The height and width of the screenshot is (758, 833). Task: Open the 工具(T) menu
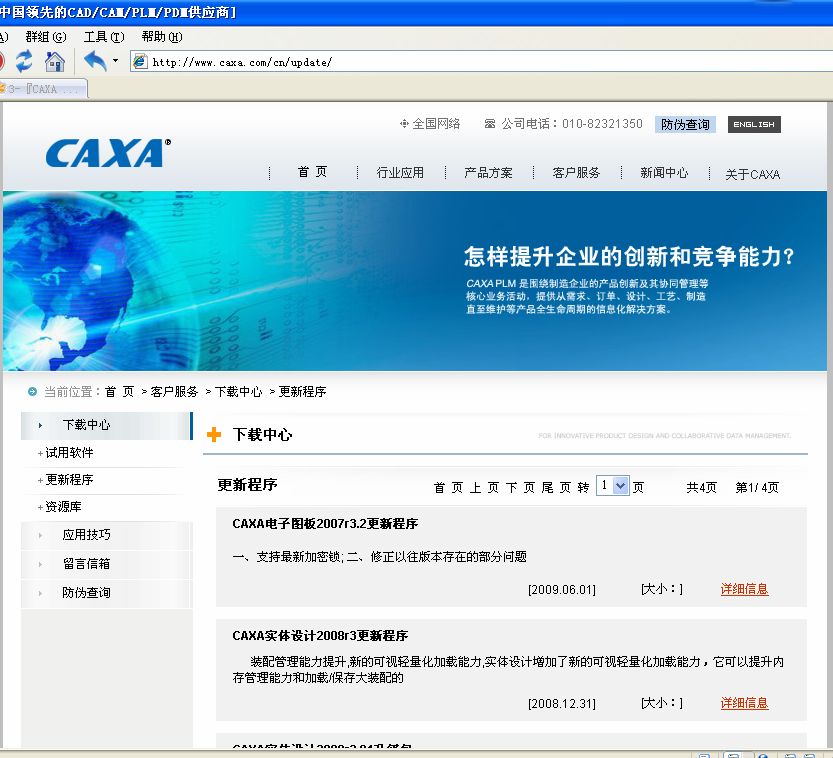tap(104, 37)
